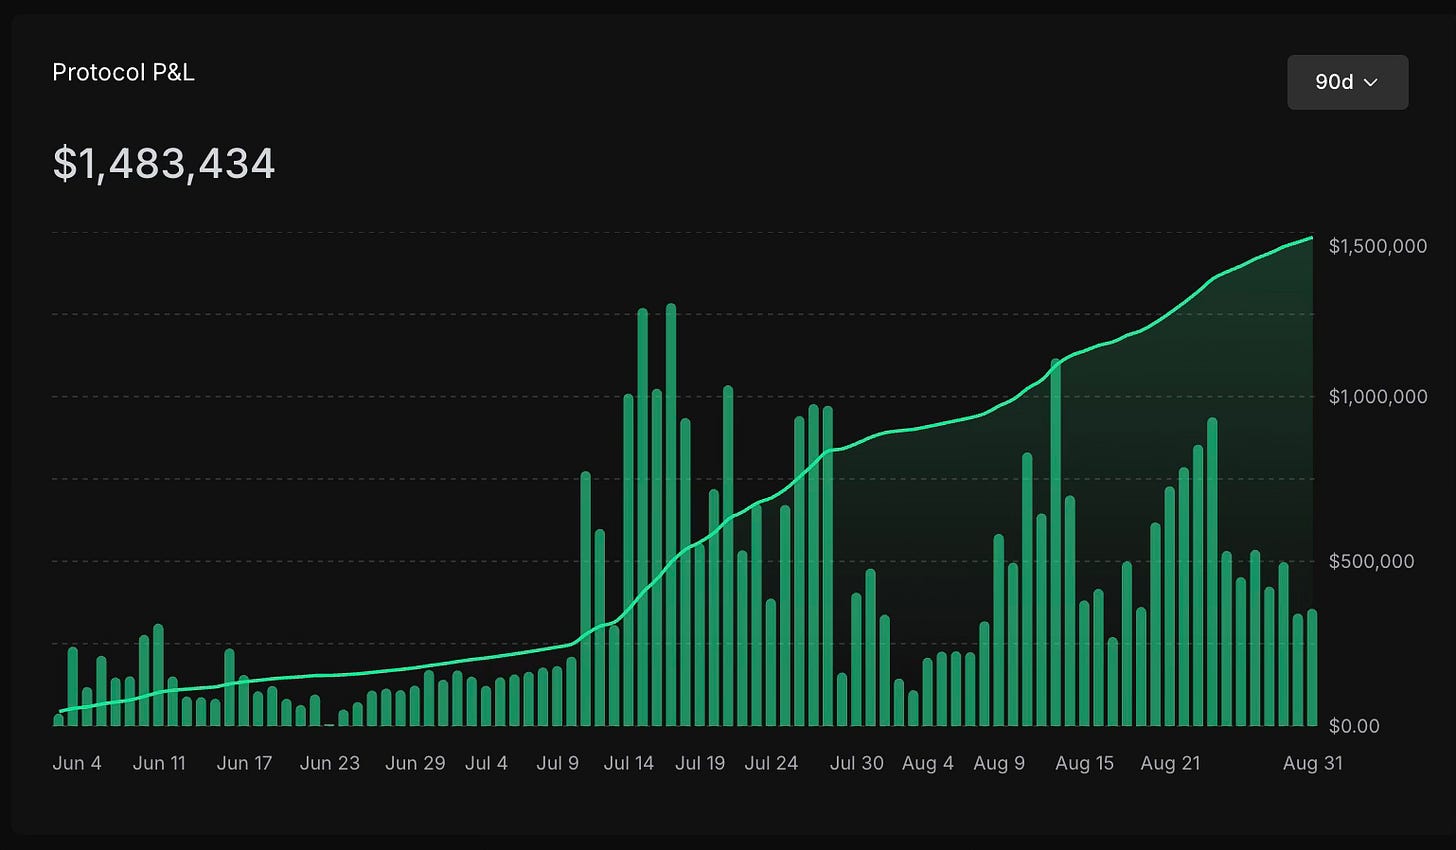Click the Protocol P&L title
Screen dimensions: 1456x850
123,72
